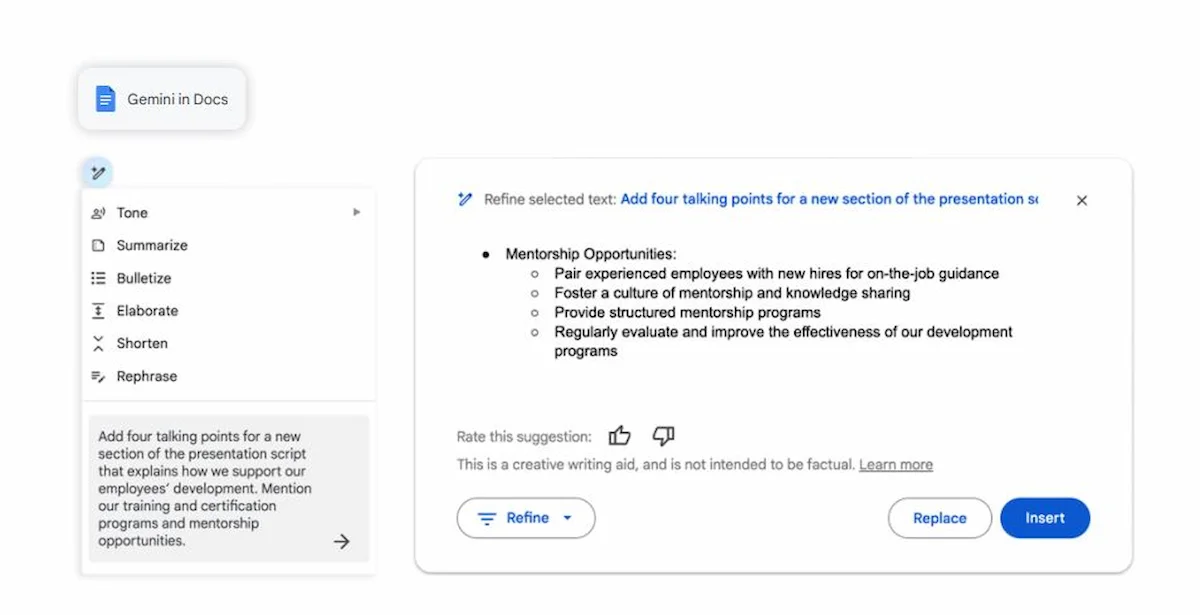Click the Google Docs file icon
Screen dimensions: 1200x615
(x=105, y=99)
